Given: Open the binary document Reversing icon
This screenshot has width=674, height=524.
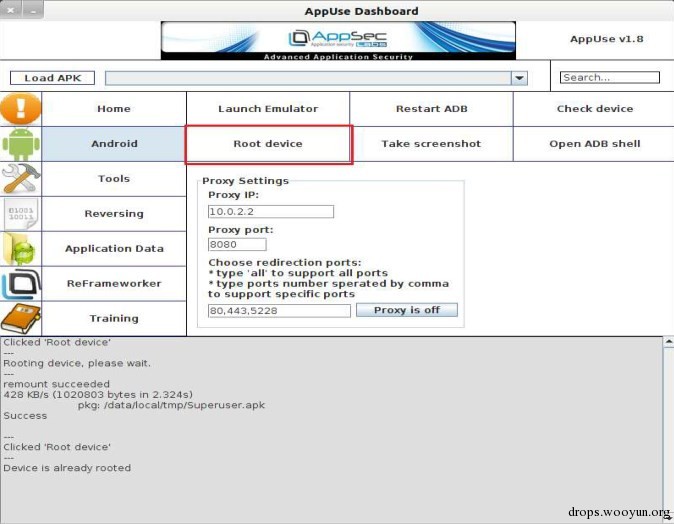Looking at the screenshot, I should coord(21,214).
